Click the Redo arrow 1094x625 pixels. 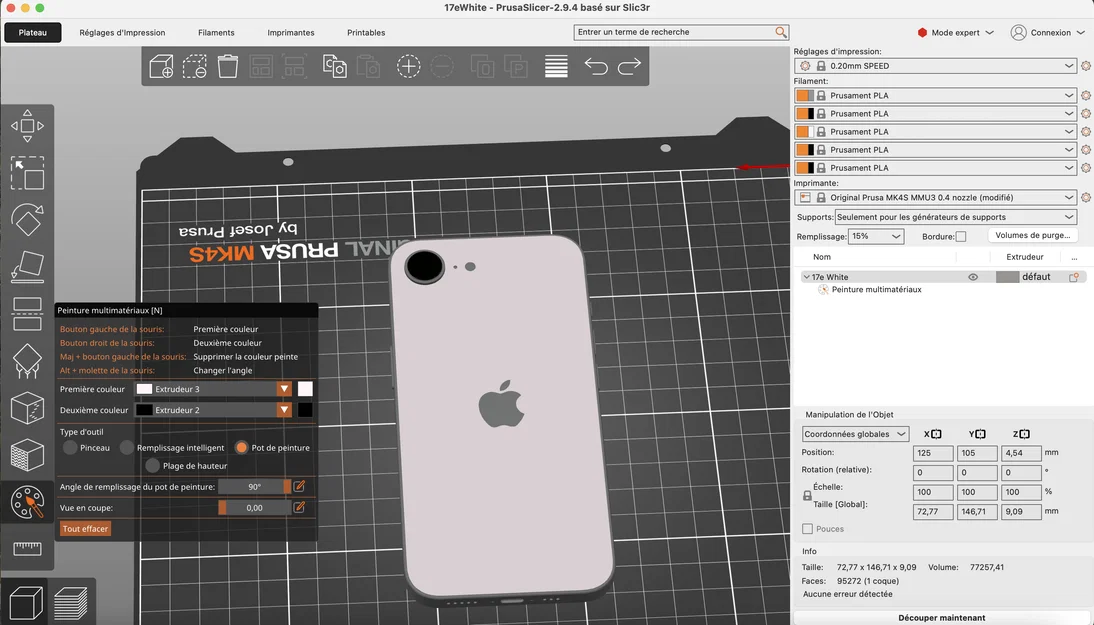pos(629,66)
